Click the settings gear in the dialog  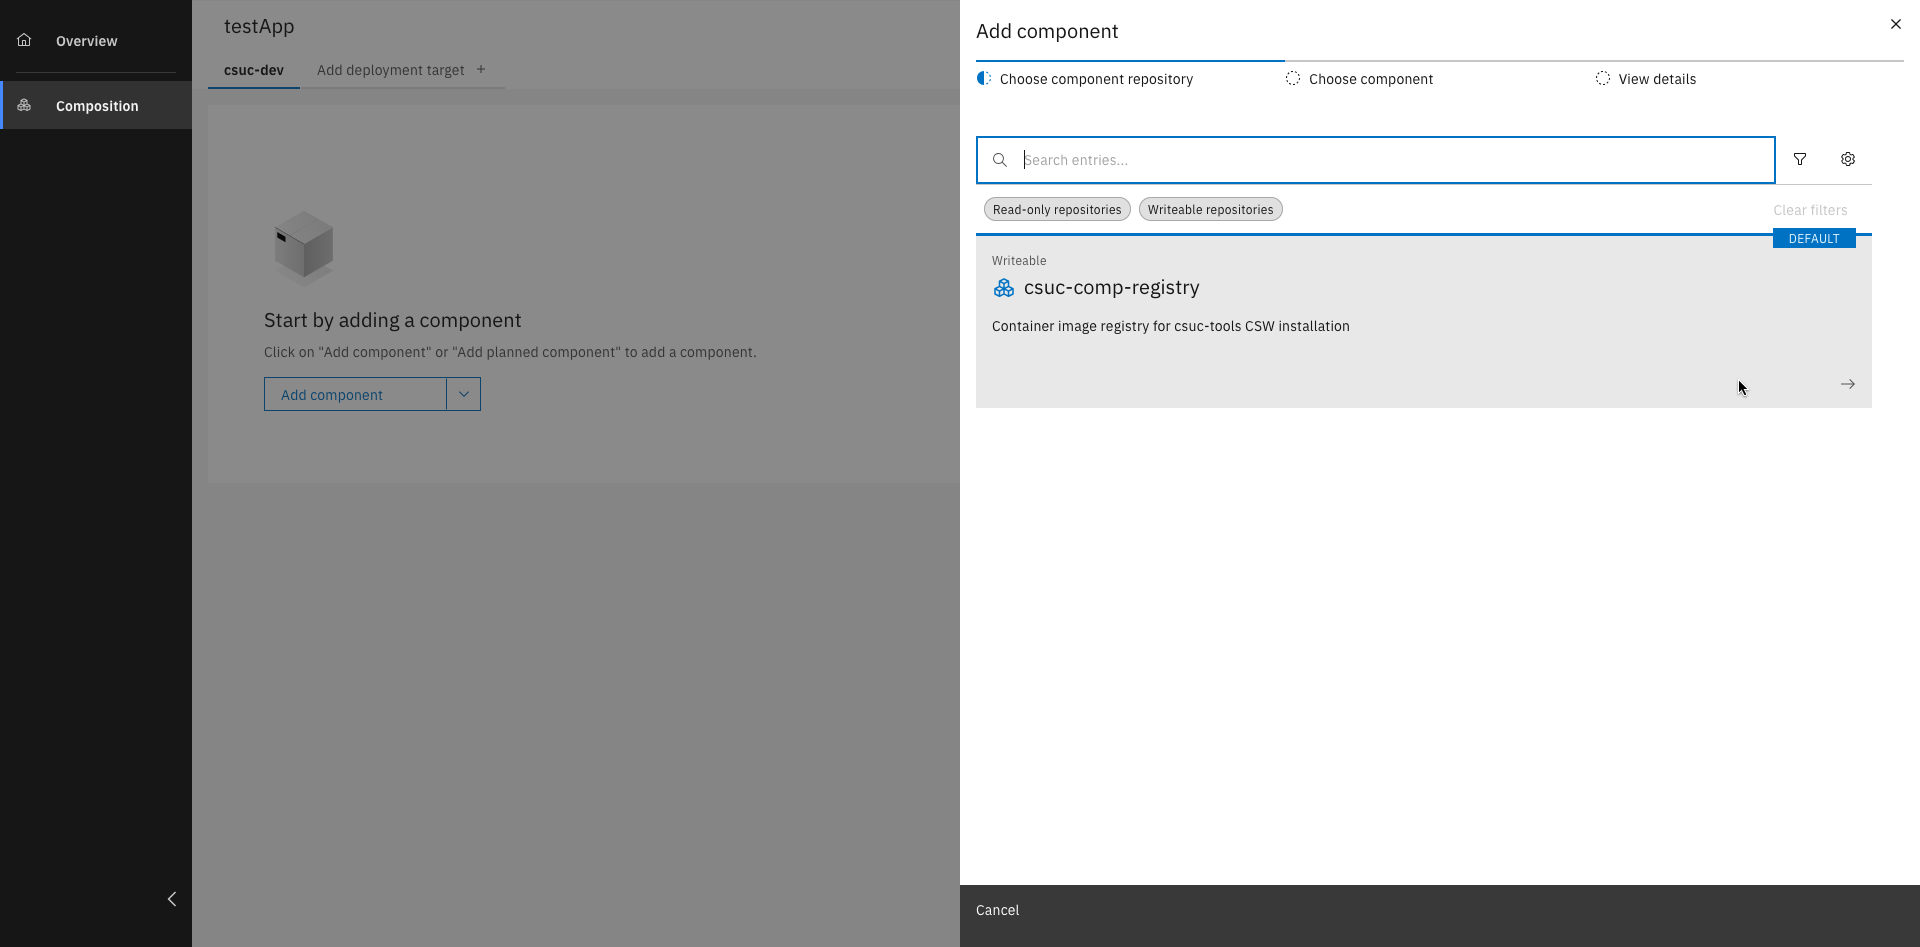tap(1847, 159)
